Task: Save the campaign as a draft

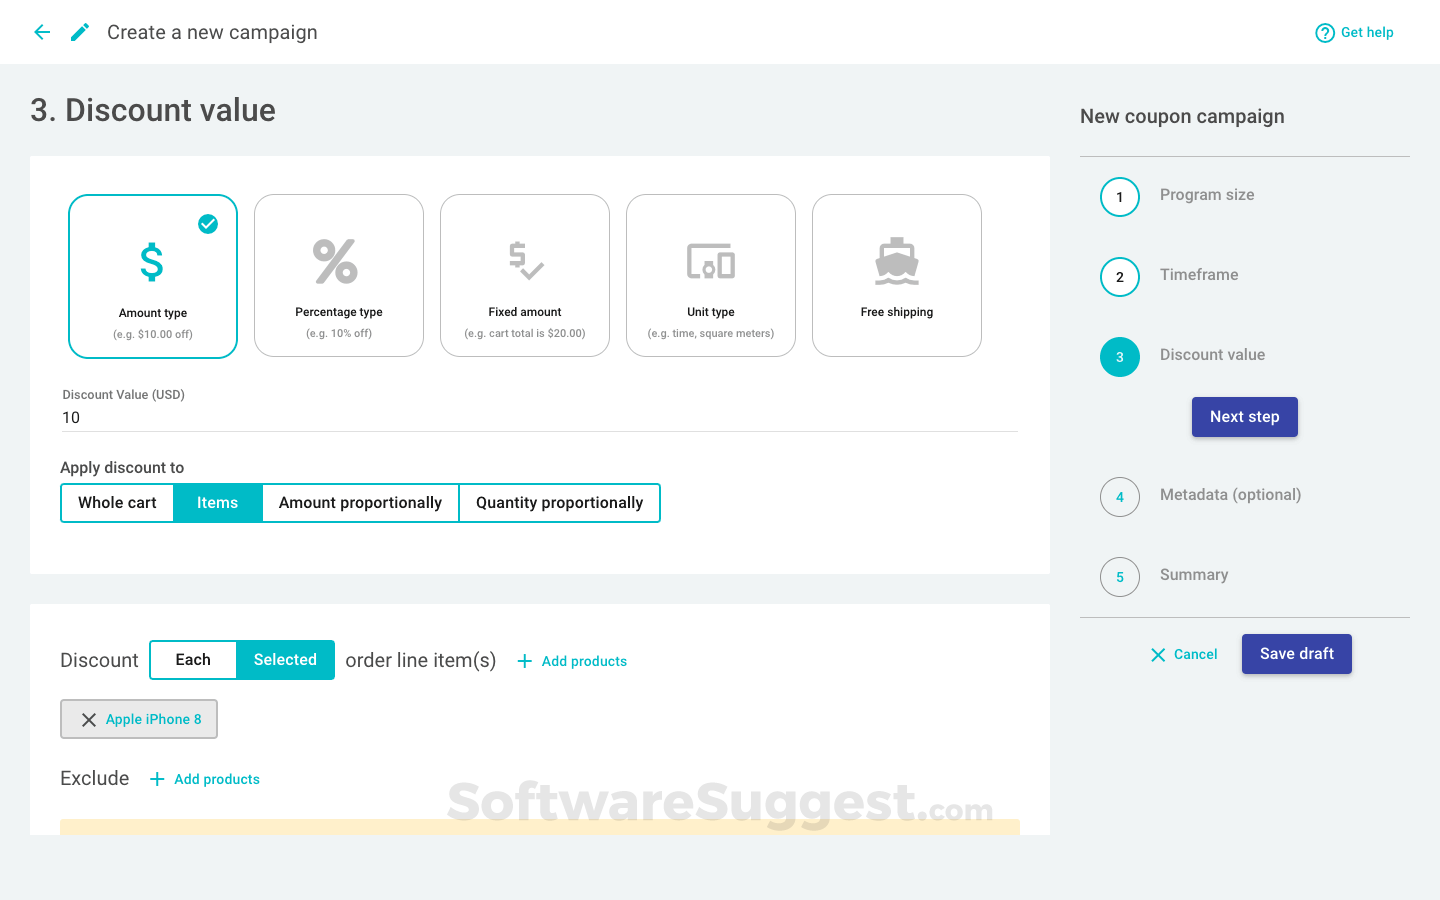Action: pos(1296,653)
